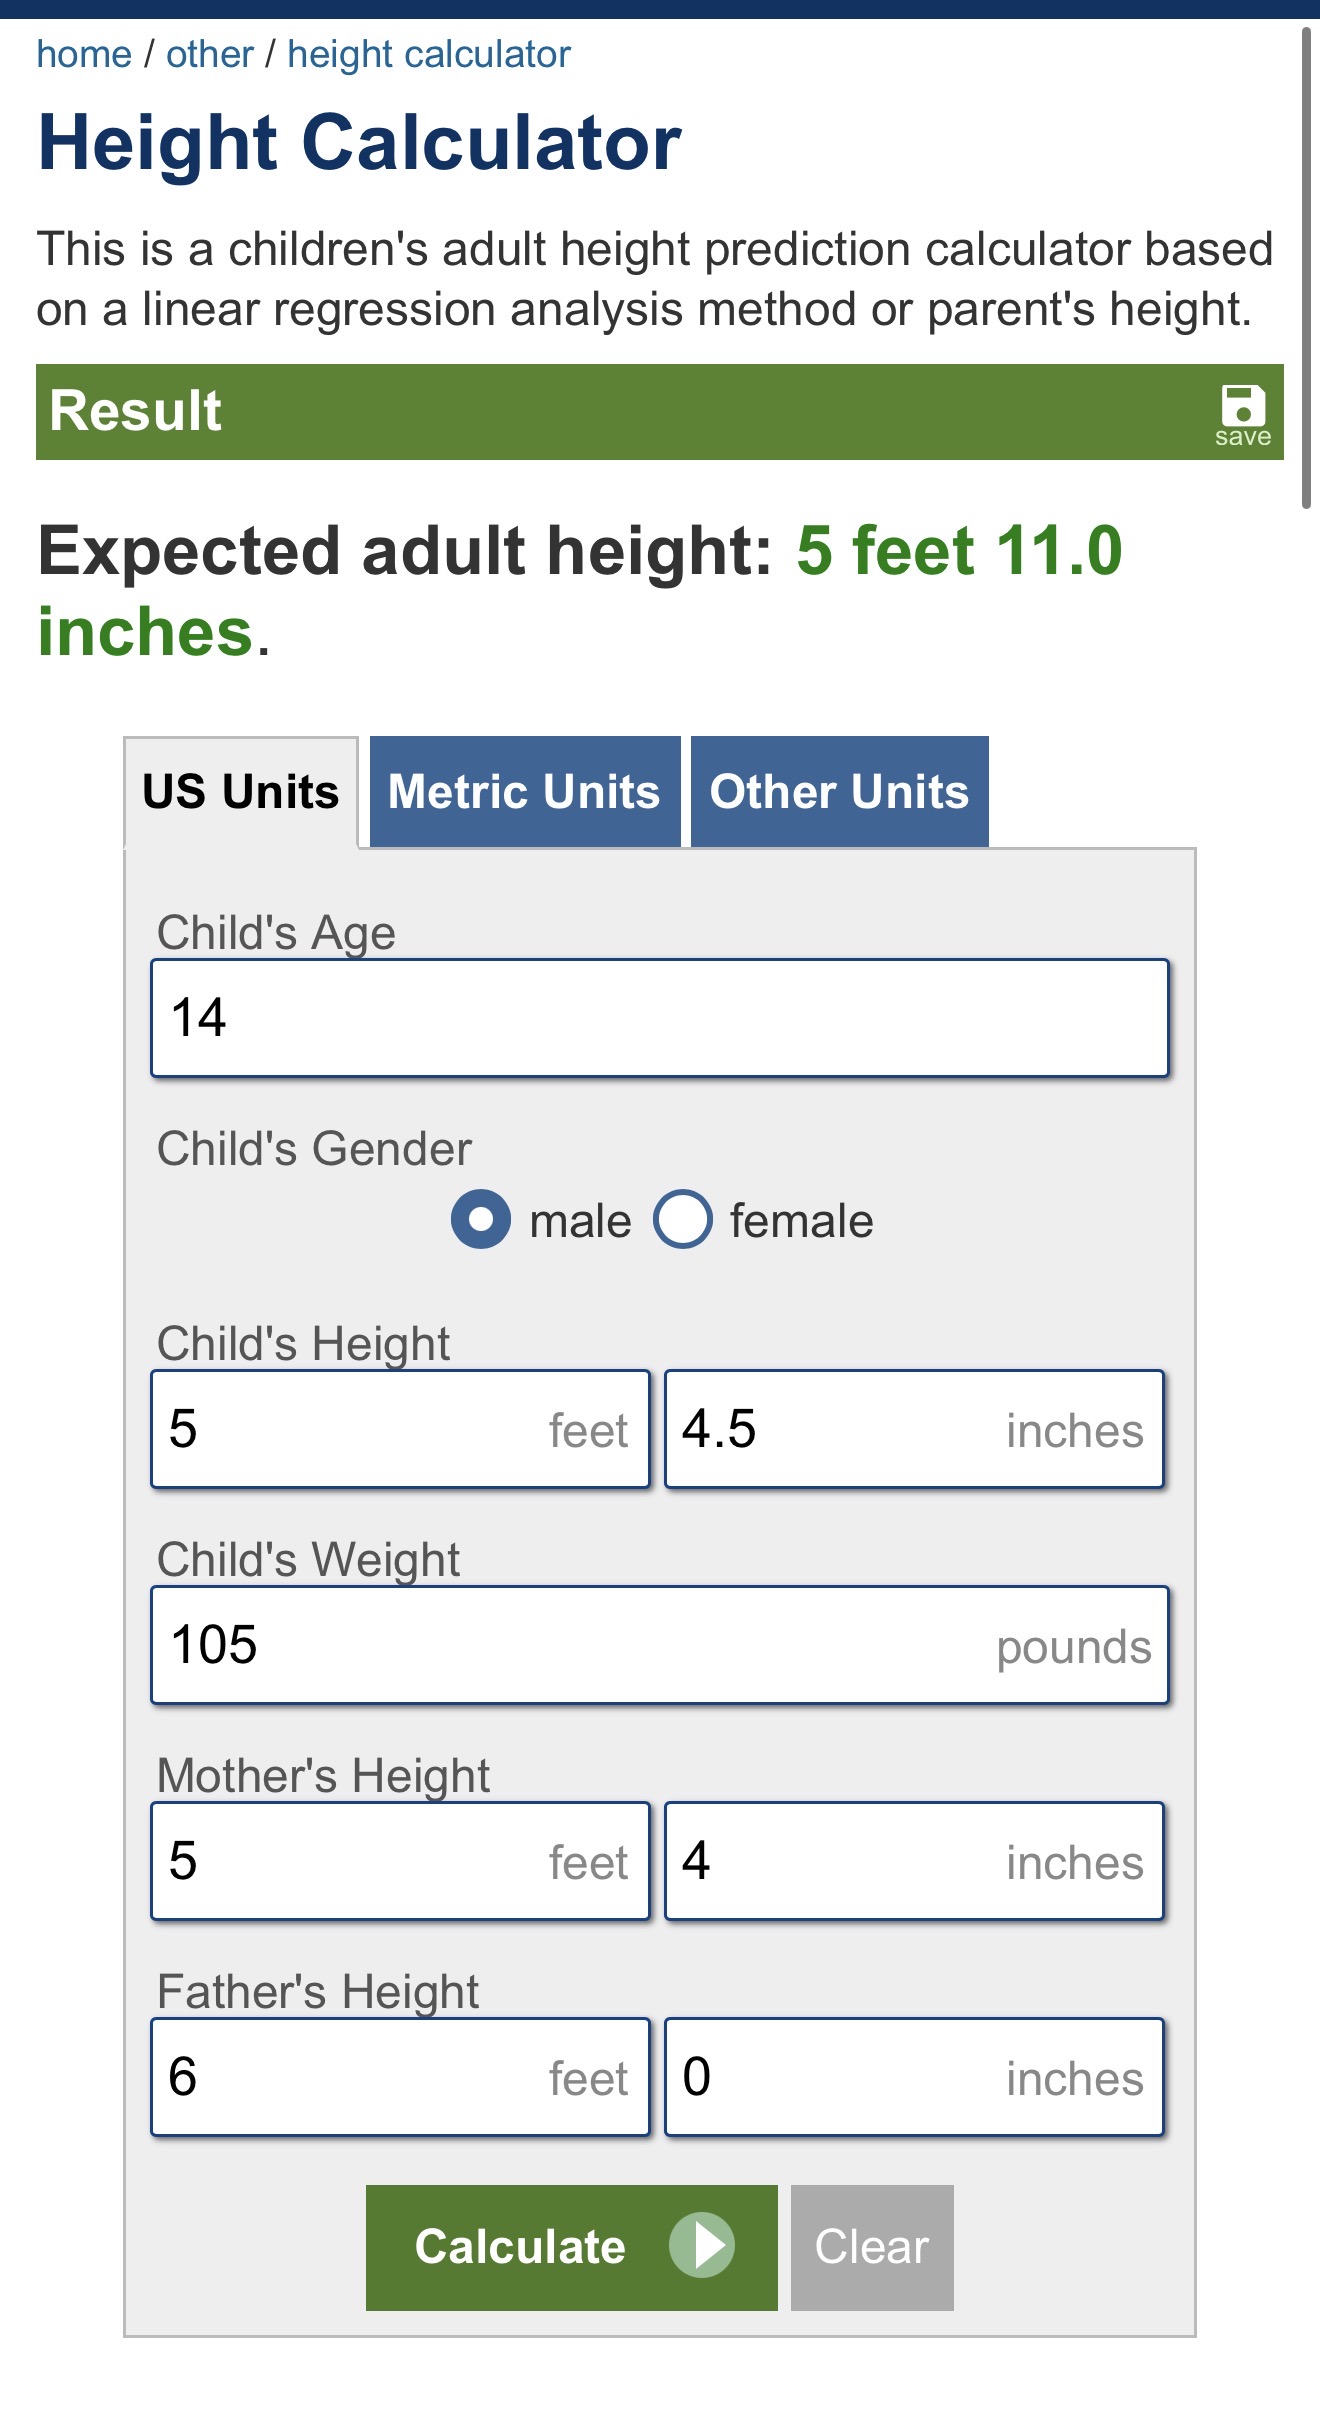The image size is (1320, 2418).
Task: Switch to the Metric Units tab
Action: click(524, 792)
